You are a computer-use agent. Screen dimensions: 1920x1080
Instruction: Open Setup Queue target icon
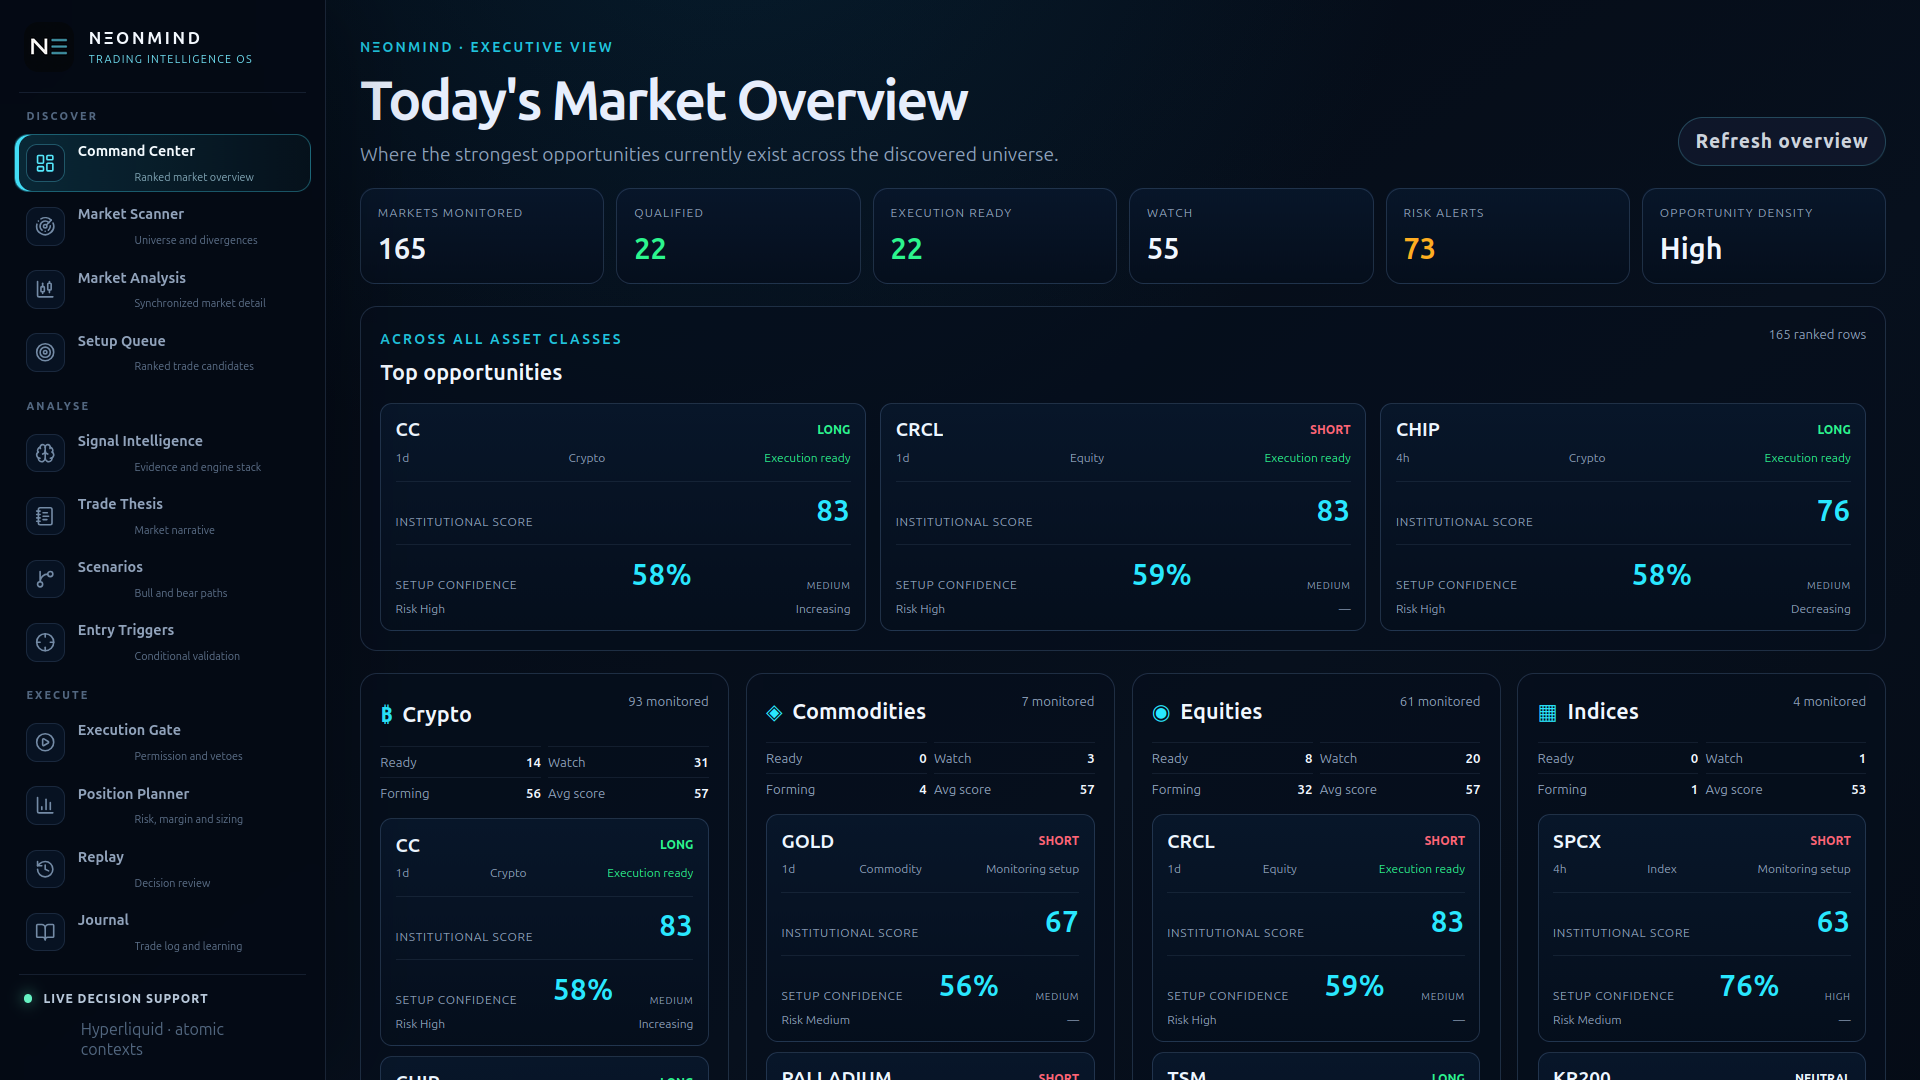click(45, 352)
